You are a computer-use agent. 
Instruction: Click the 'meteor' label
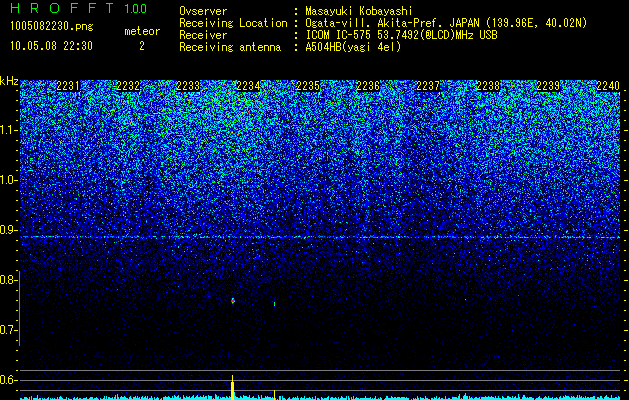pos(142,31)
